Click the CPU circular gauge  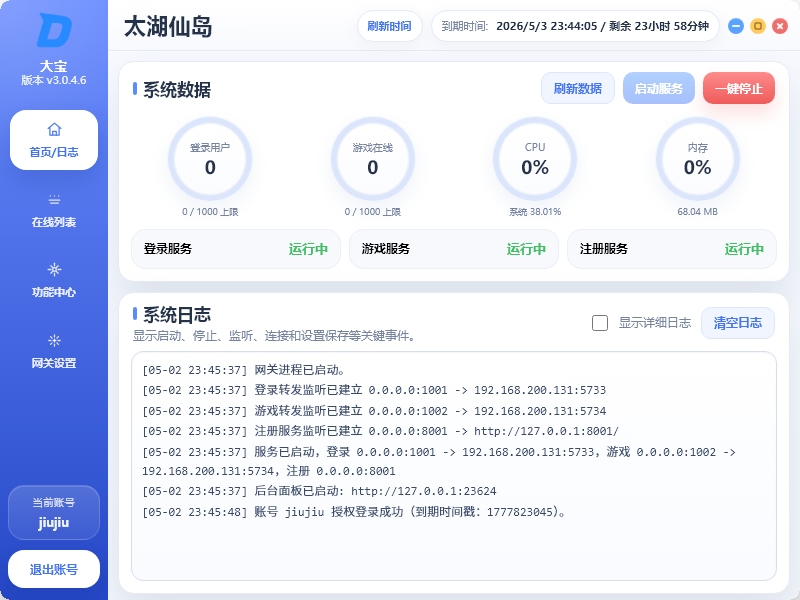(535, 159)
